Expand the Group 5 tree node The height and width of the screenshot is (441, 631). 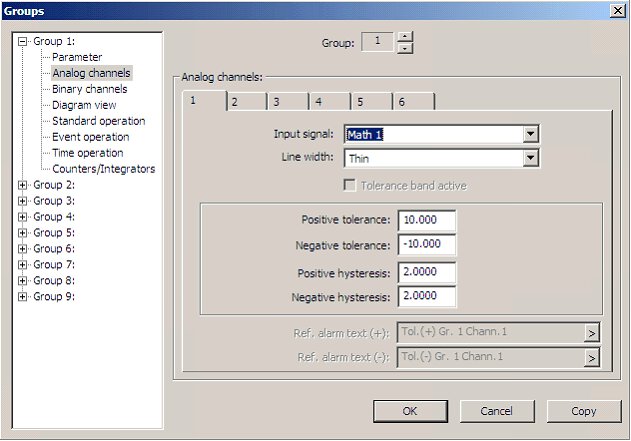[x=23, y=233]
